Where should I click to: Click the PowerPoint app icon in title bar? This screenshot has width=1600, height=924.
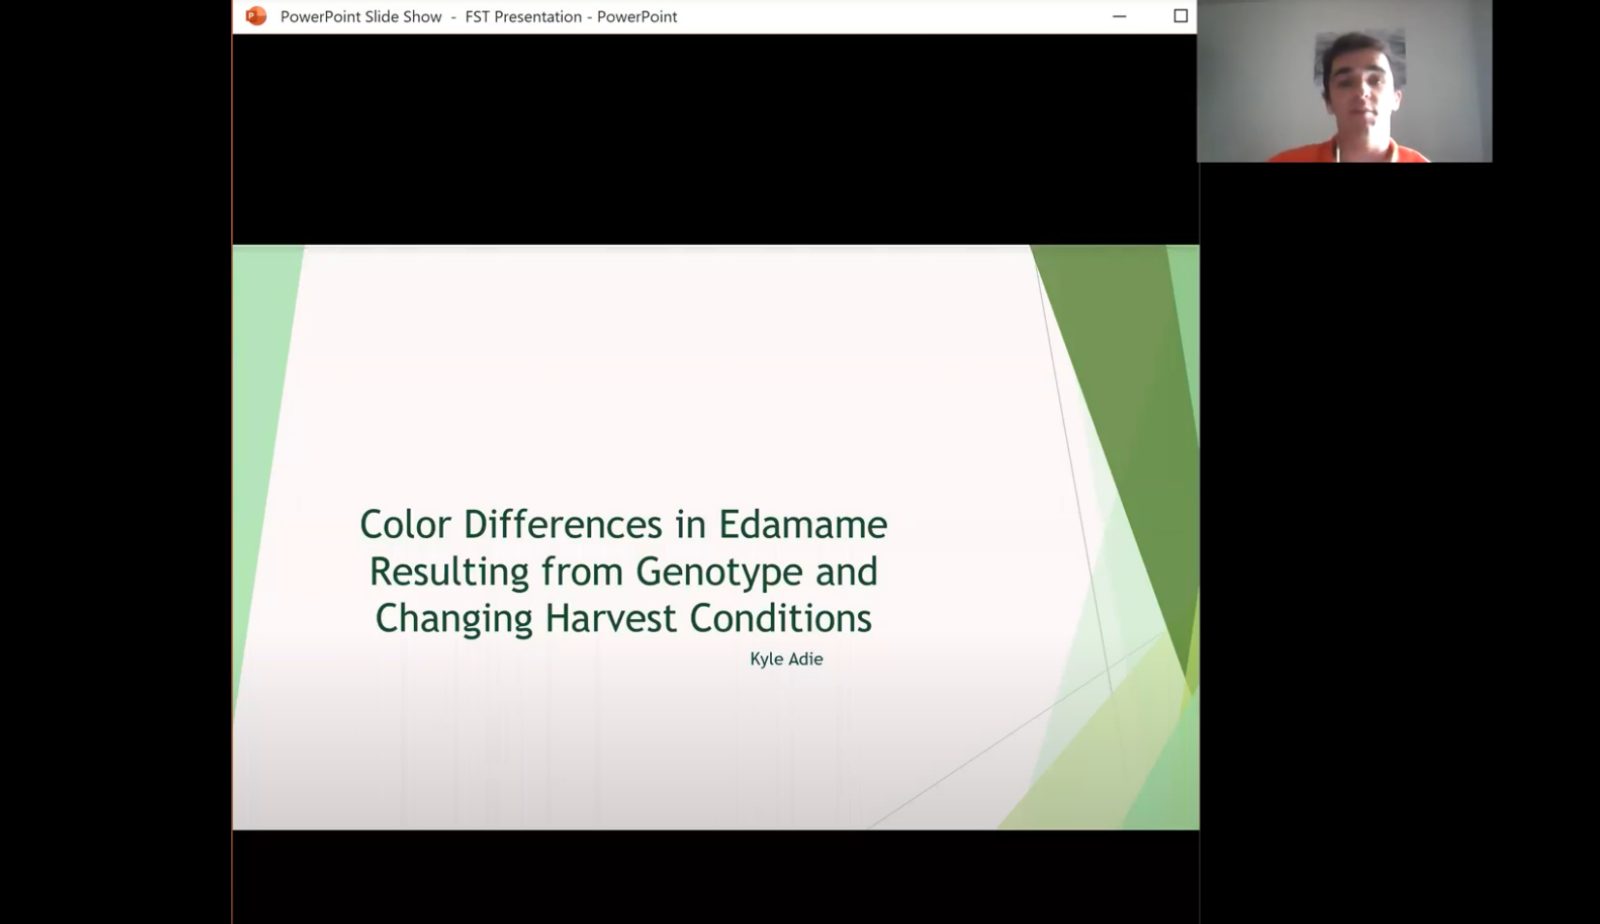pyautogui.click(x=256, y=16)
